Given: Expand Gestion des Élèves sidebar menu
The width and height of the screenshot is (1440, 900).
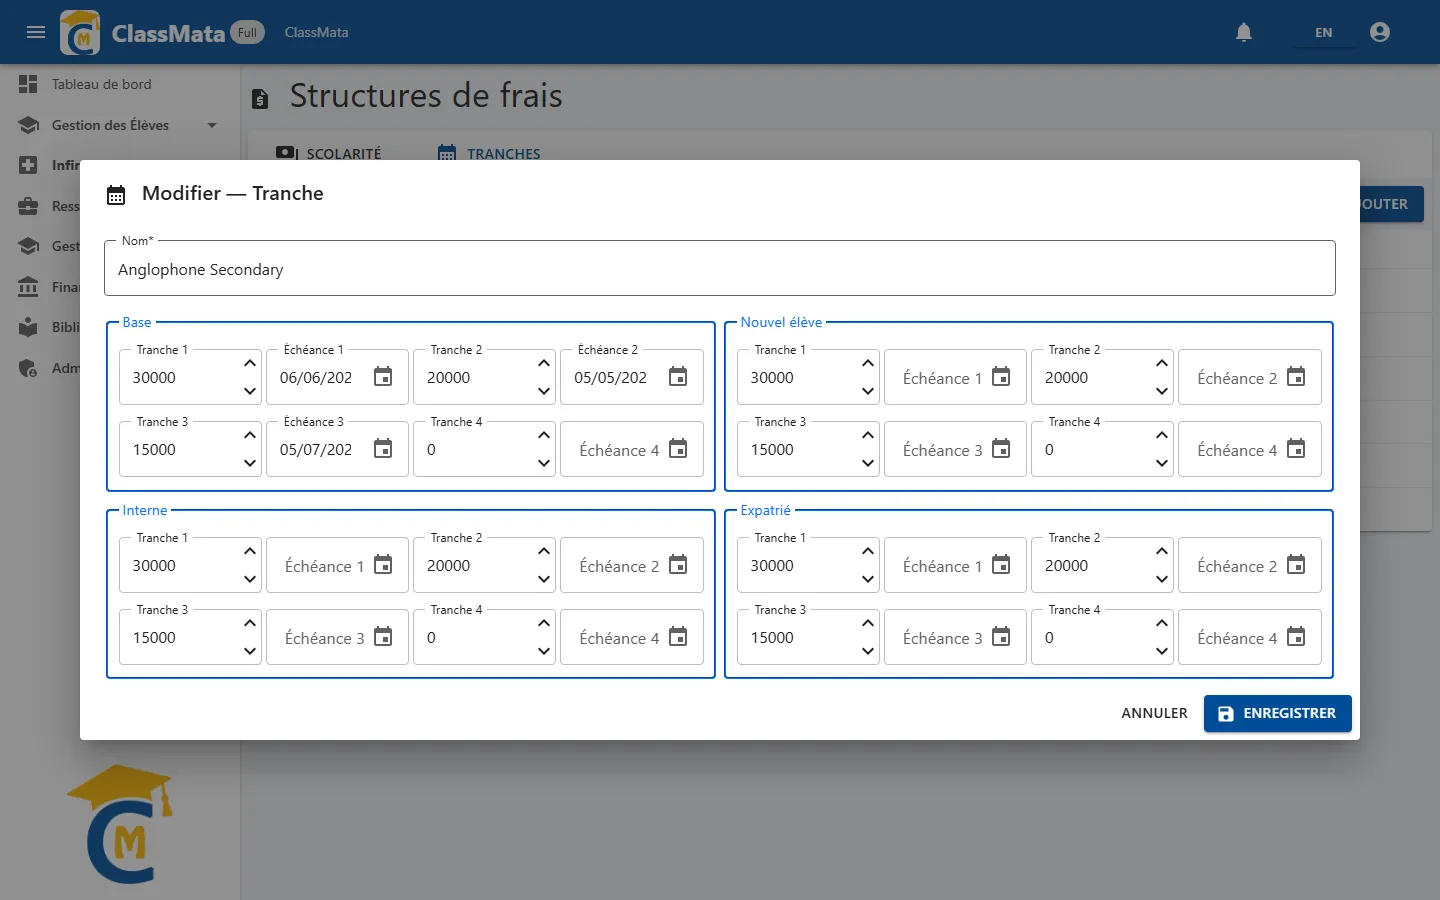Looking at the screenshot, I should coord(120,125).
